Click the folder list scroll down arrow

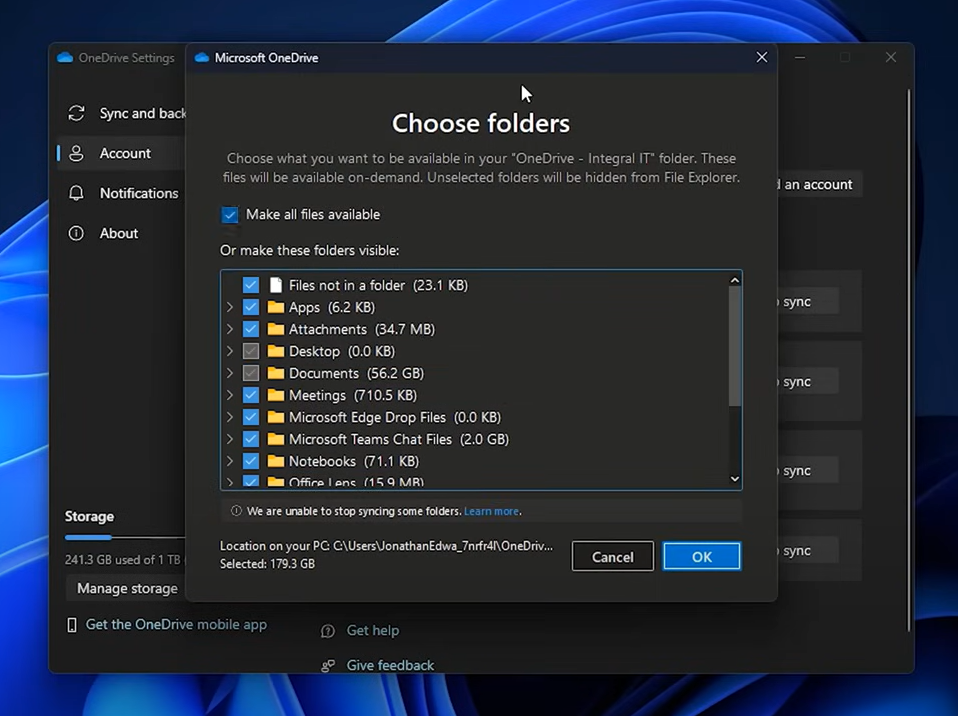click(x=735, y=479)
